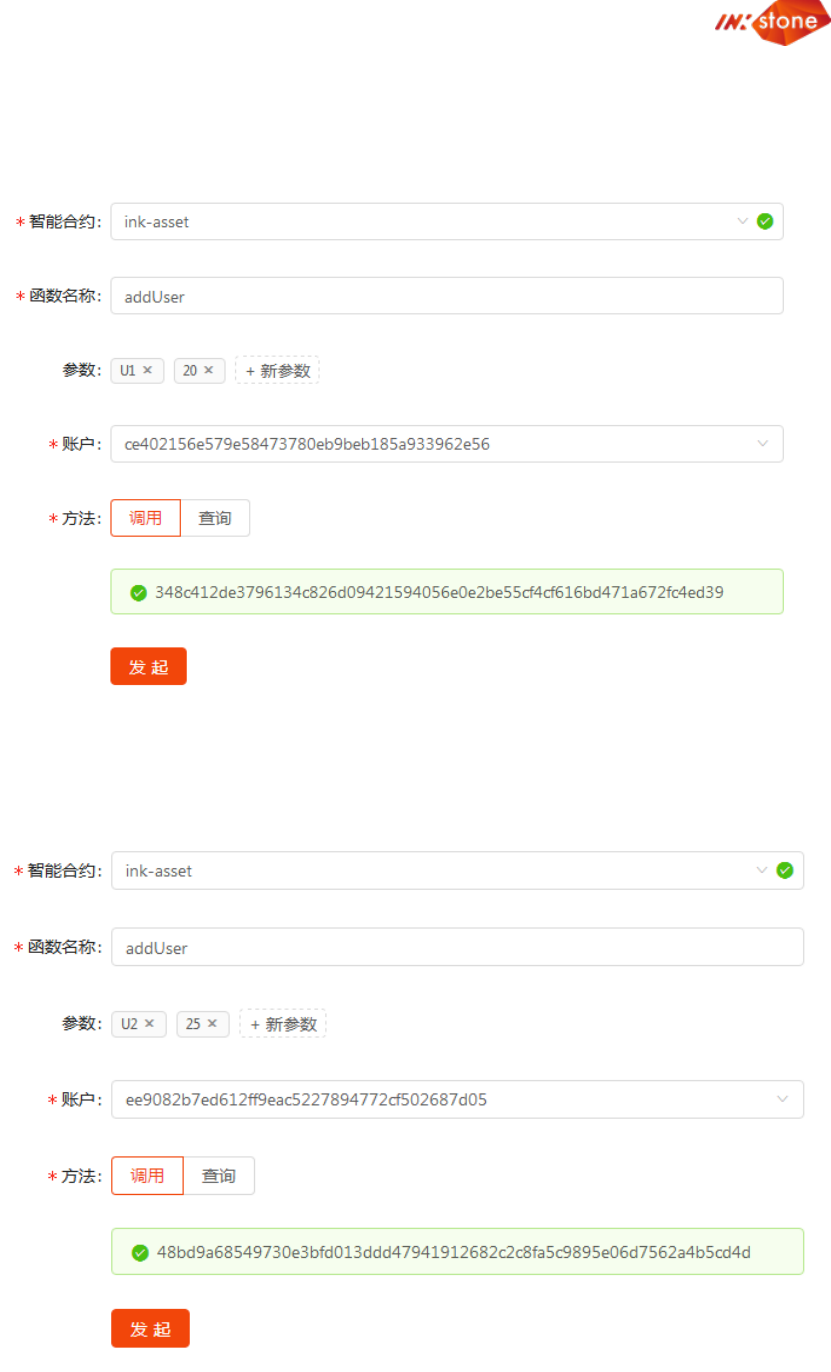Click second form's addUser function name field
Viewport: 831px width, 1372px height.
457,947
